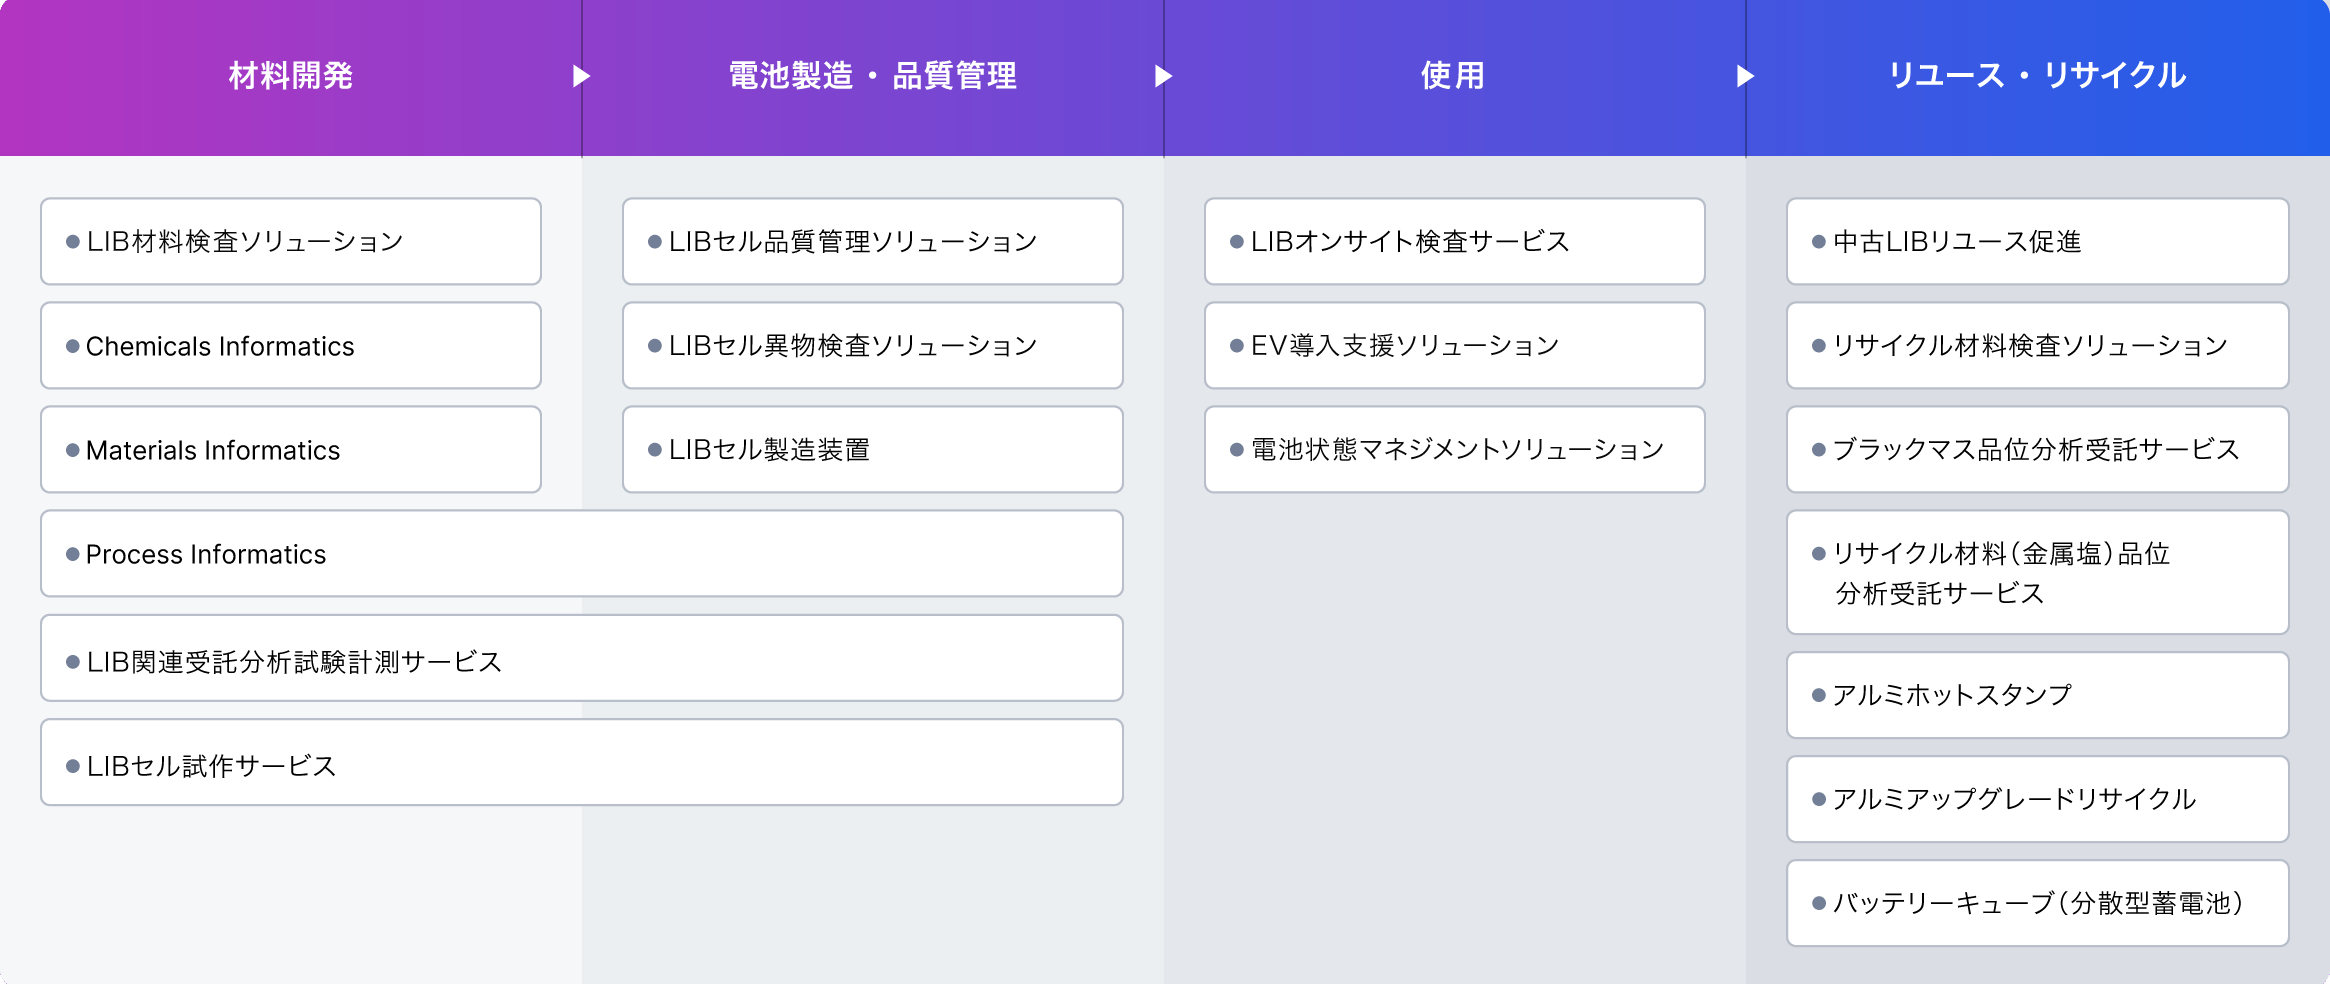Select the 電池製造・品質管理 header tab
The image size is (2330, 984).
[872, 76]
